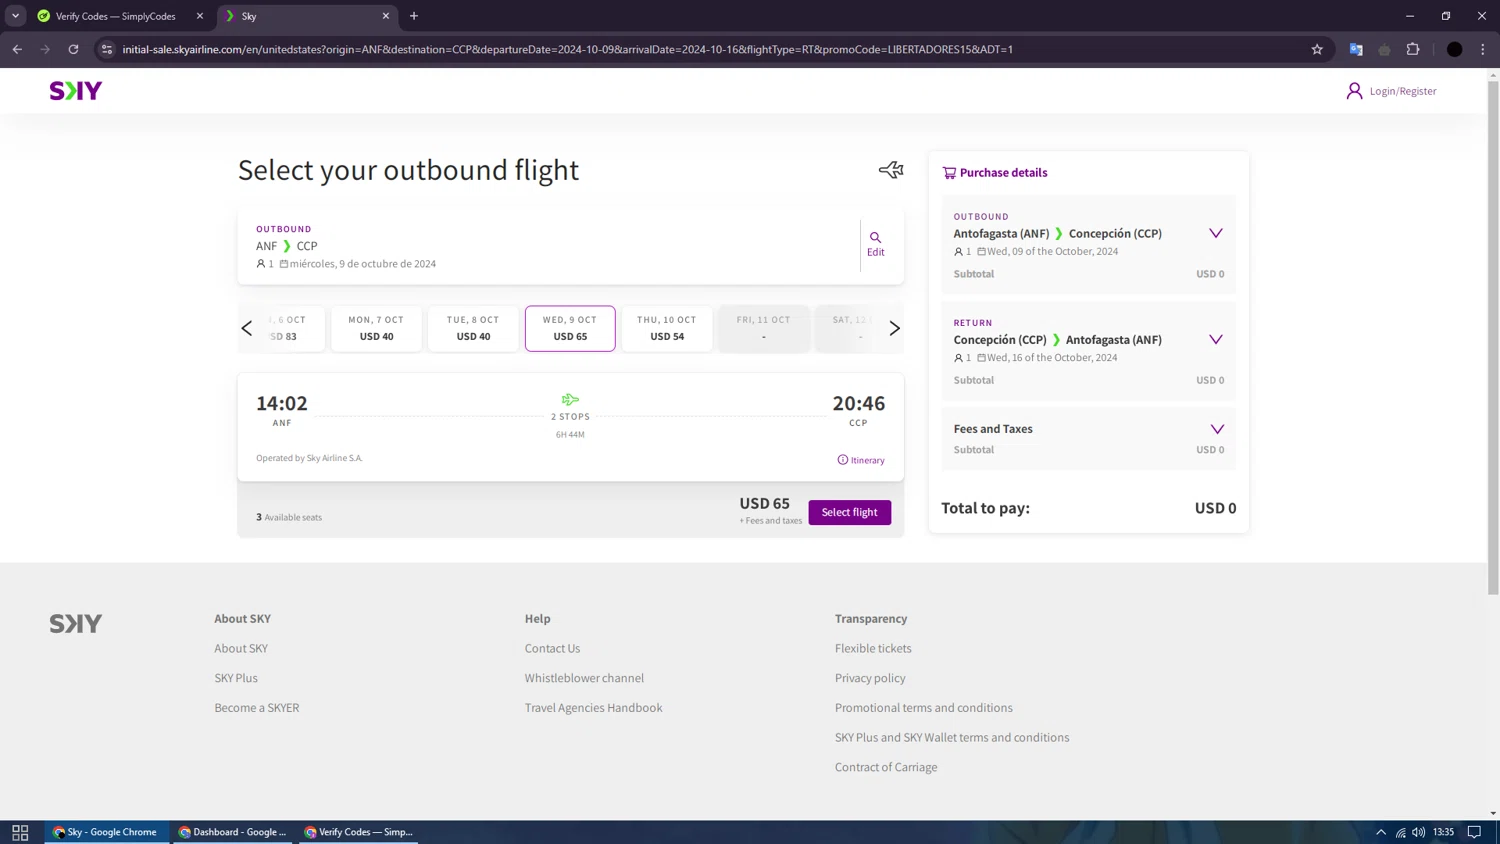Select Fri, 11 Oct date tab
This screenshot has height=844, width=1500.
[x=764, y=328]
